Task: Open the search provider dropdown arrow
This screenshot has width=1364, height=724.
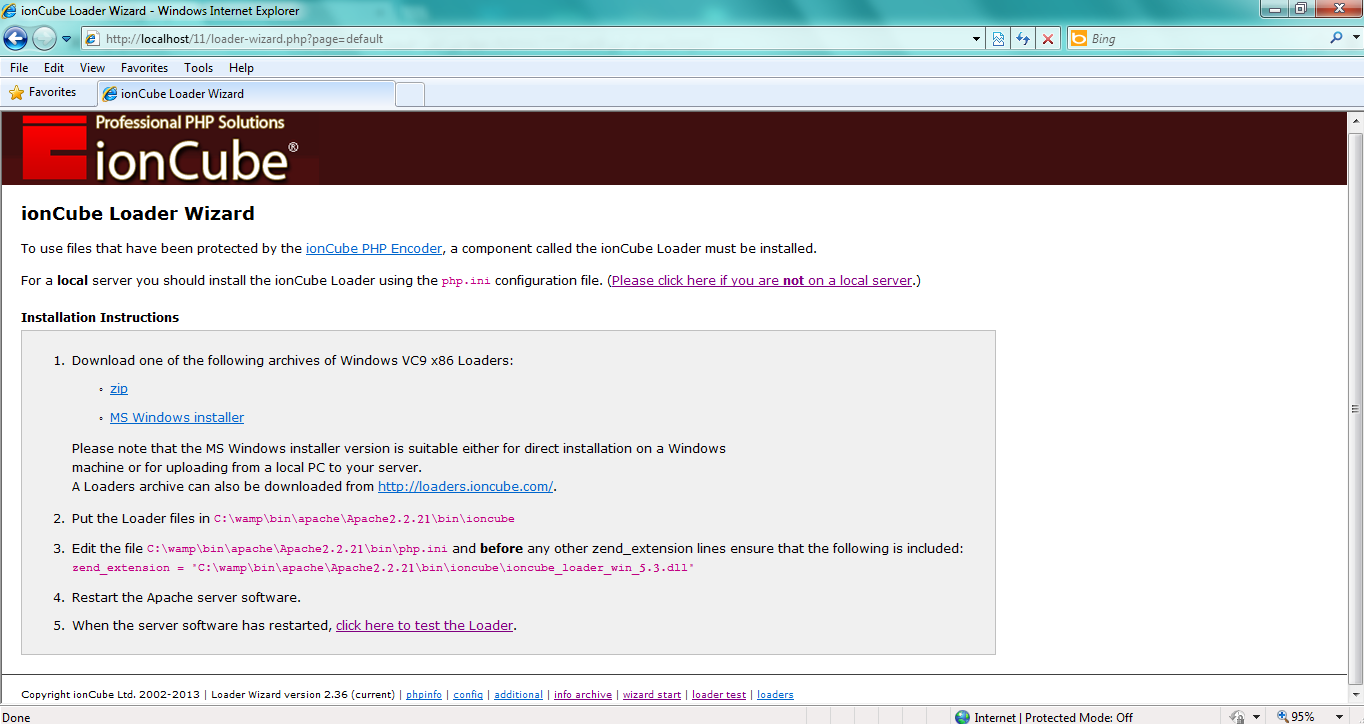Action: point(1354,39)
